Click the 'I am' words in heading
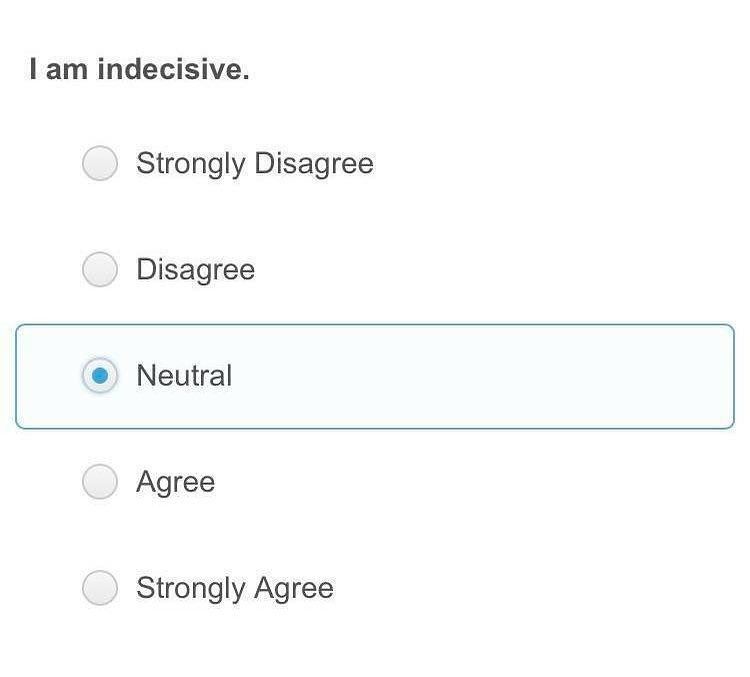 coord(59,69)
